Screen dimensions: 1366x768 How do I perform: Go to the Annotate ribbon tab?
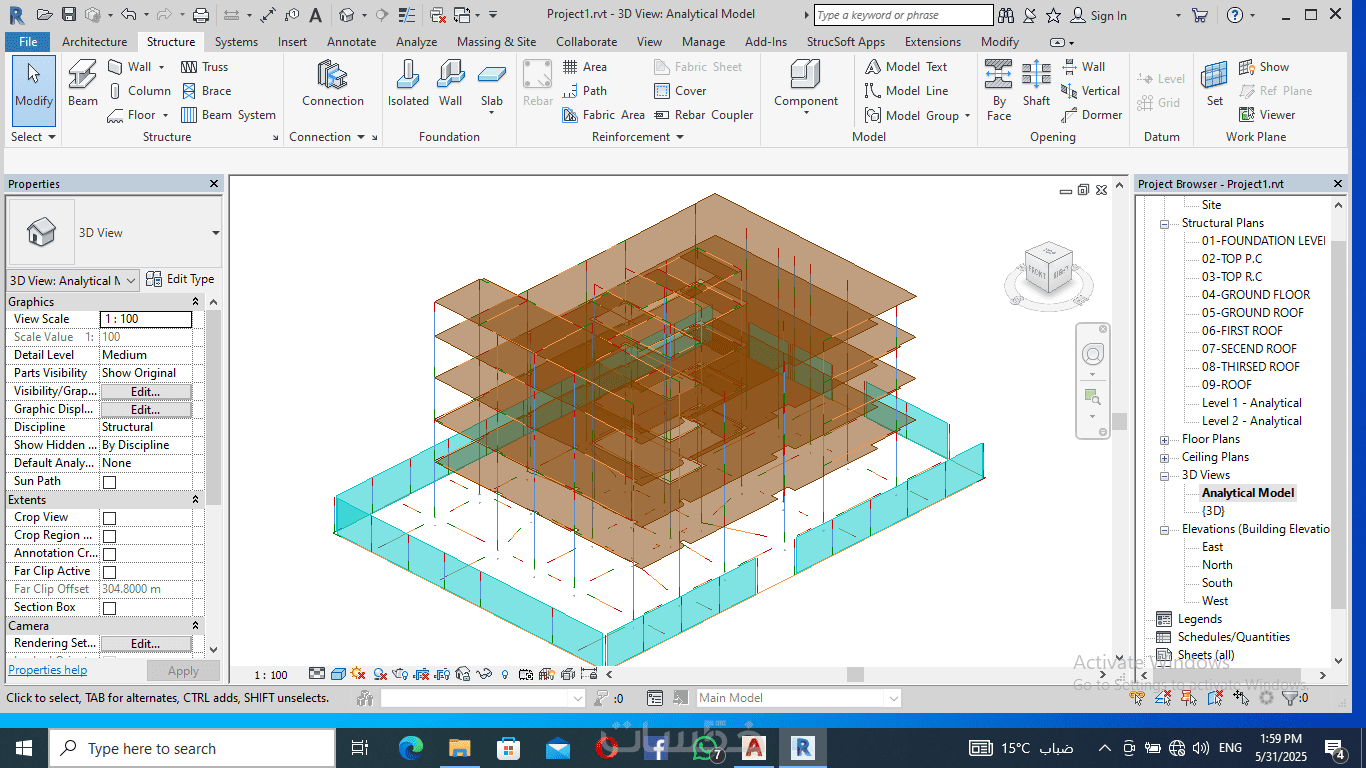351,42
